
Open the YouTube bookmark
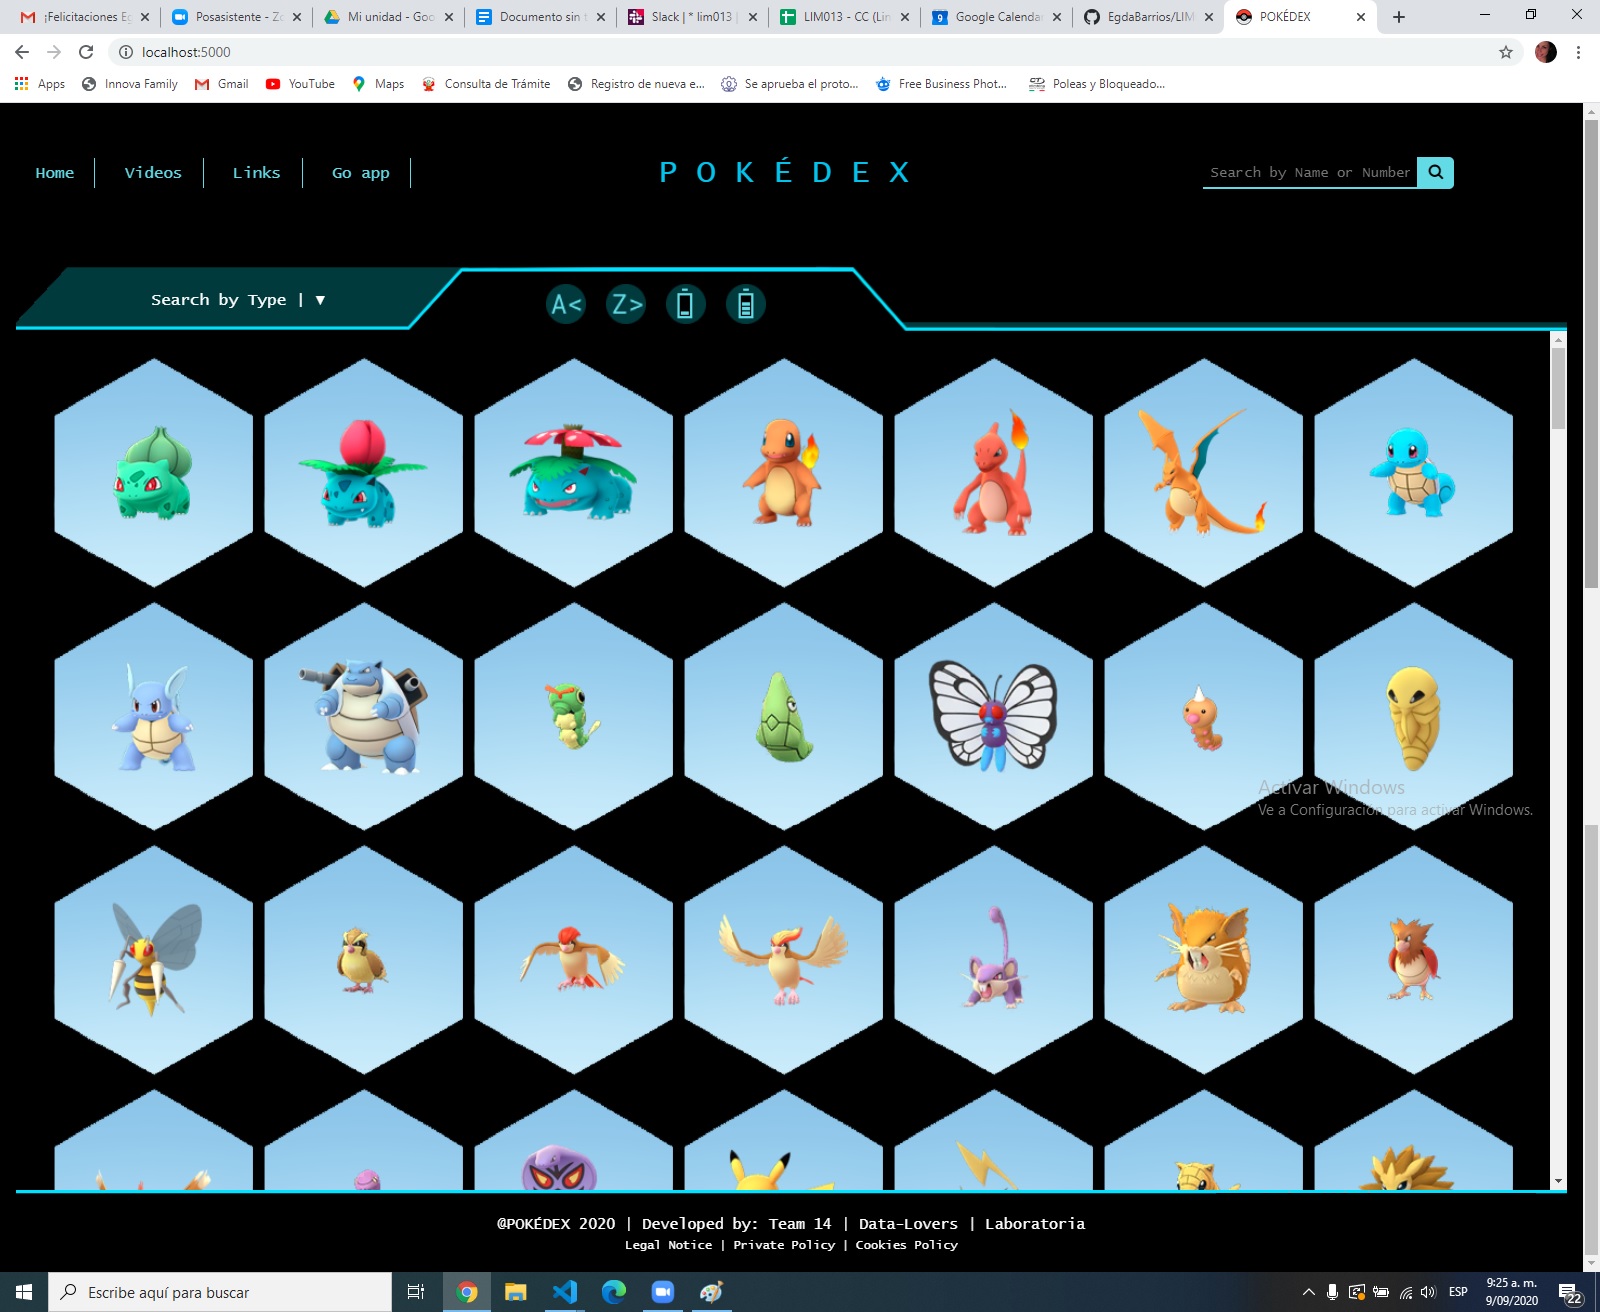[300, 84]
